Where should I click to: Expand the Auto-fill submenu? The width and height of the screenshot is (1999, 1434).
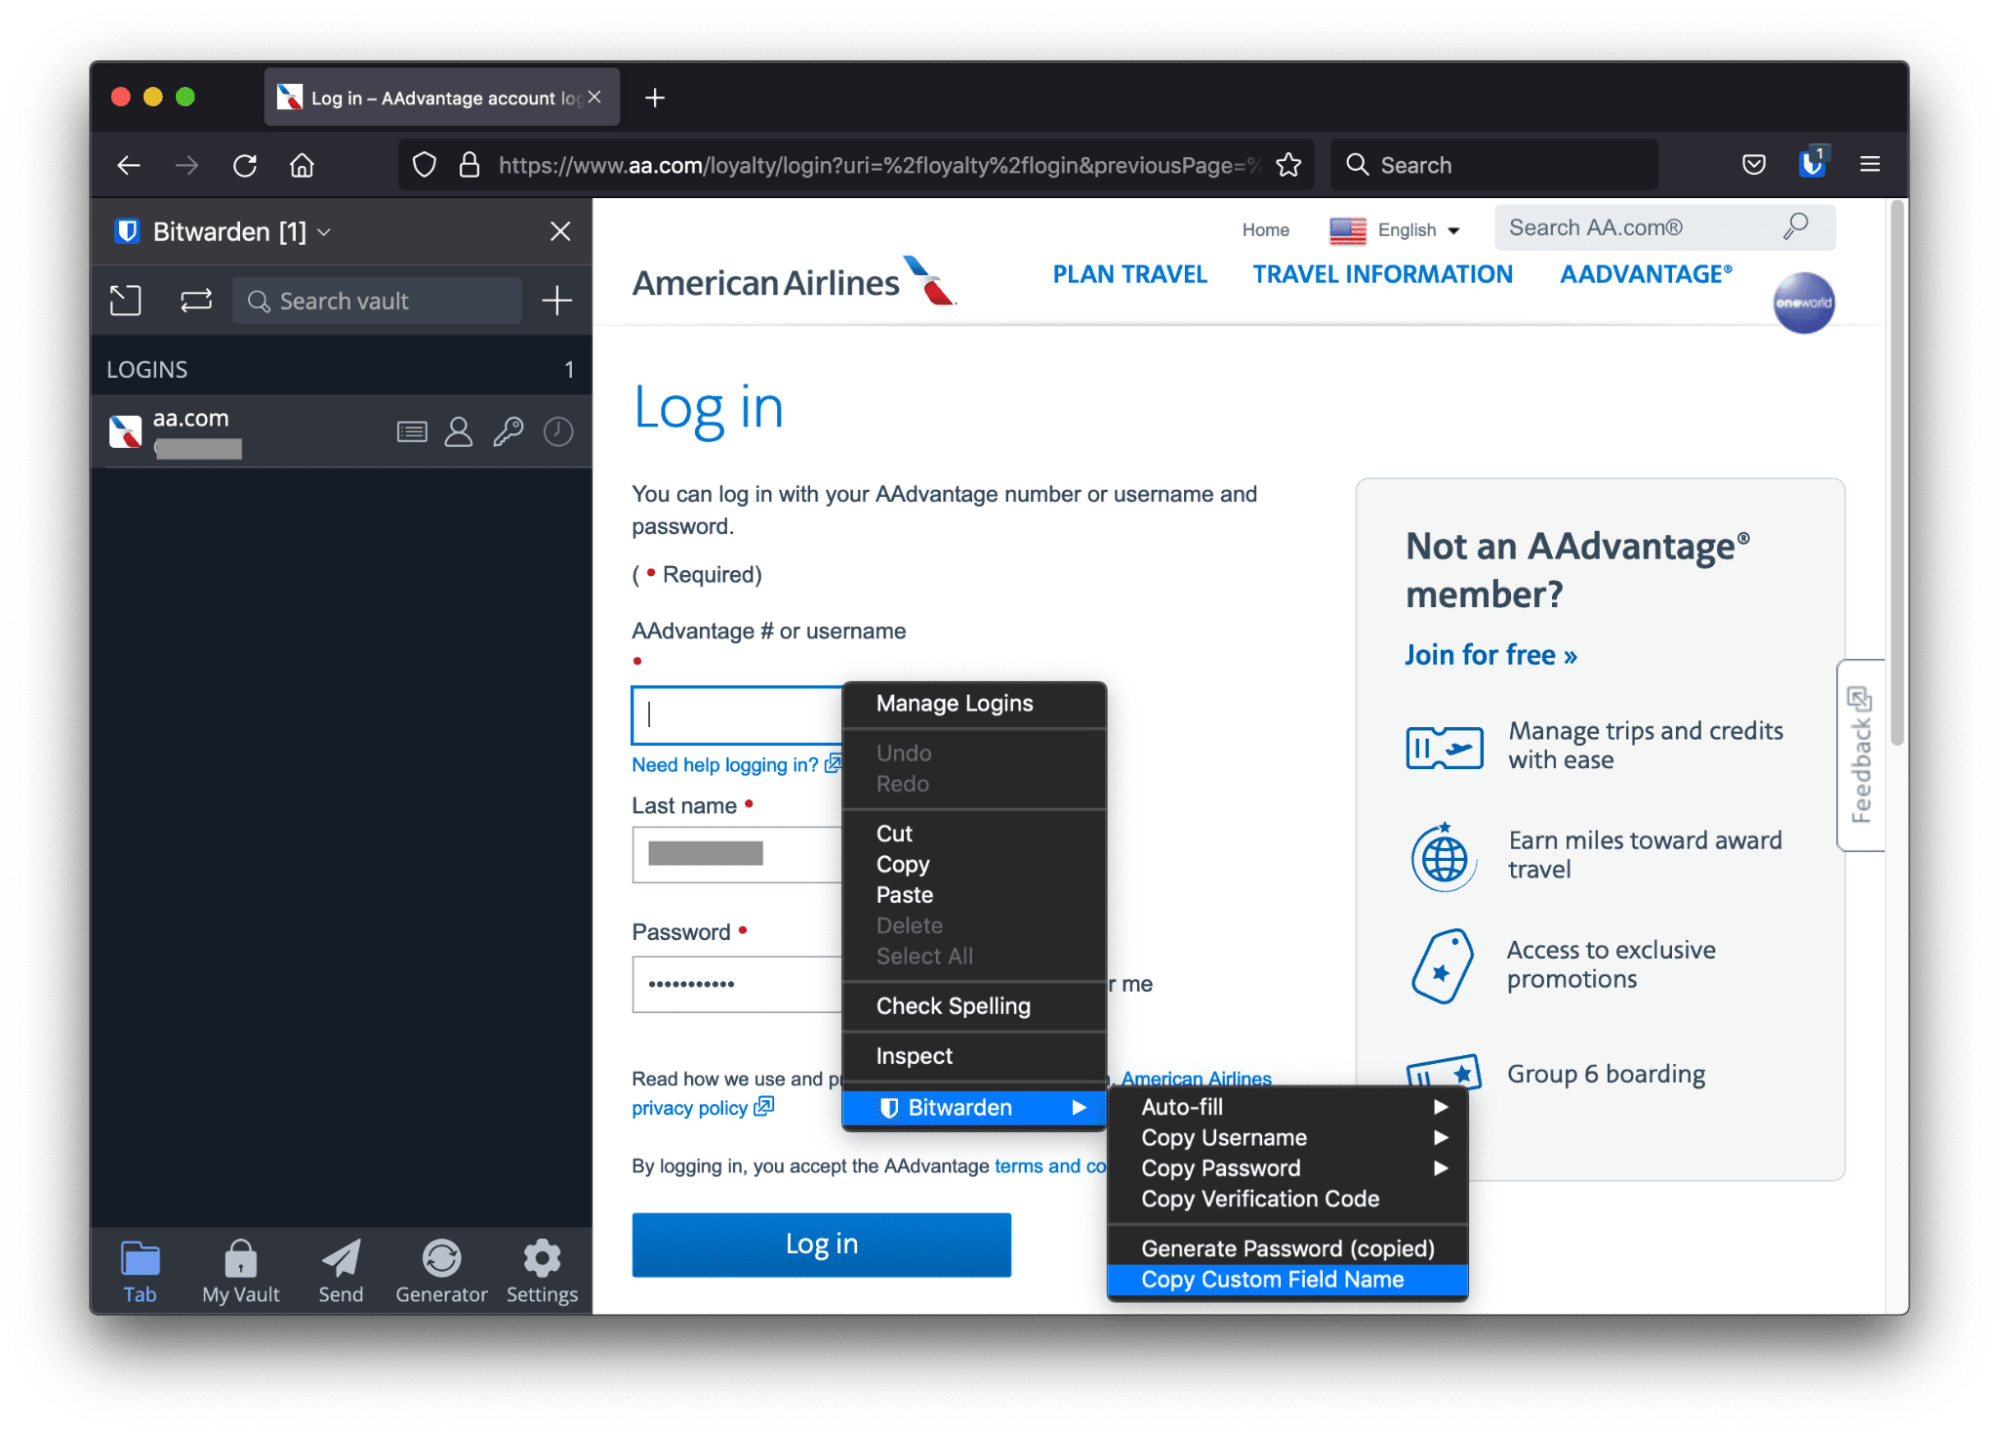click(x=1288, y=1107)
